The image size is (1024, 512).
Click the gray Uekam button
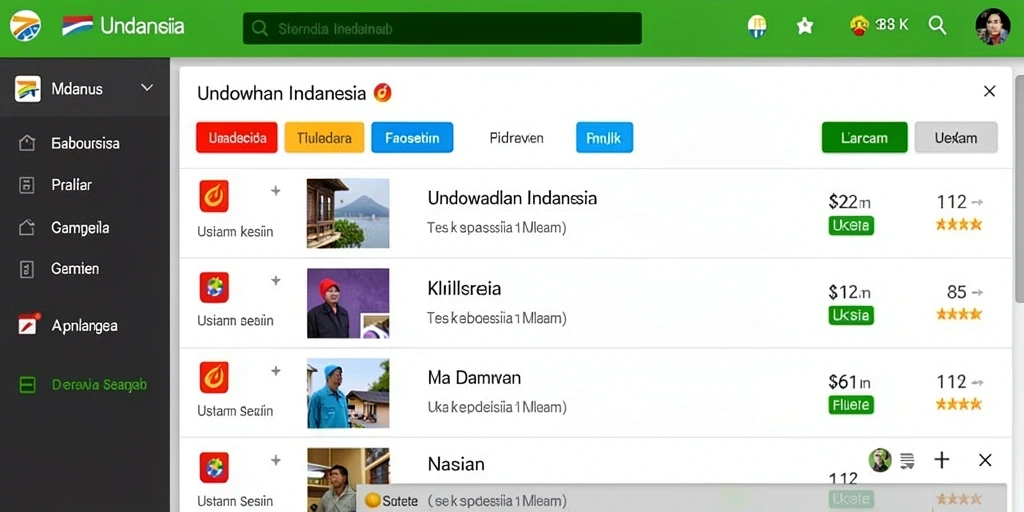[x=956, y=138]
